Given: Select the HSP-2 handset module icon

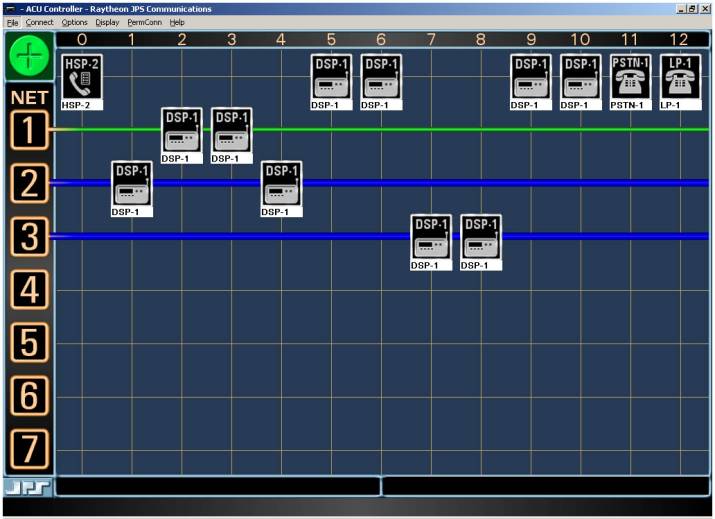Looking at the screenshot, I should pyautogui.click(x=81, y=77).
